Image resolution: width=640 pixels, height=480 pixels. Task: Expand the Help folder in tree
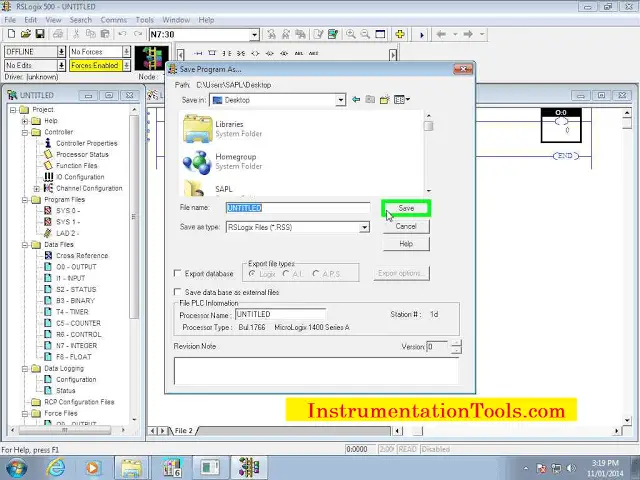[25, 121]
